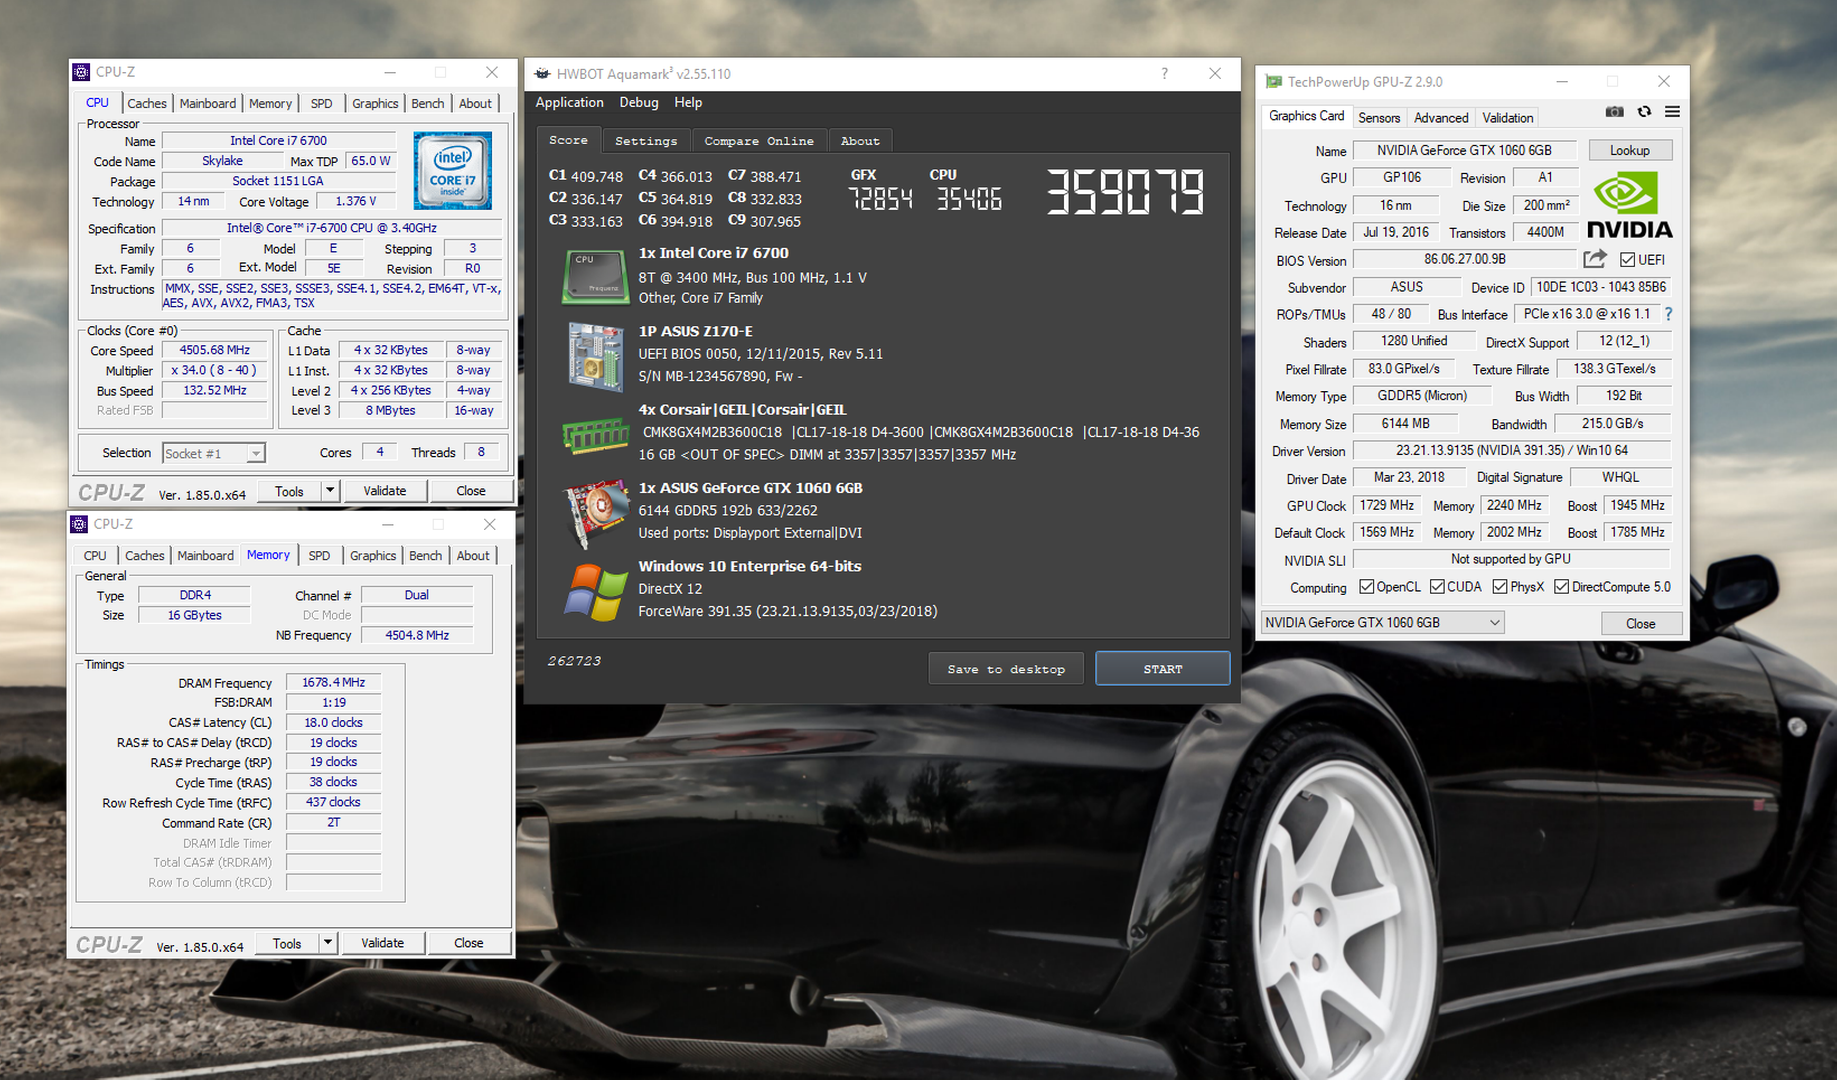Click the motherboard icon in Aquamark
The width and height of the screenshot is (1837, 1080).
596,356
